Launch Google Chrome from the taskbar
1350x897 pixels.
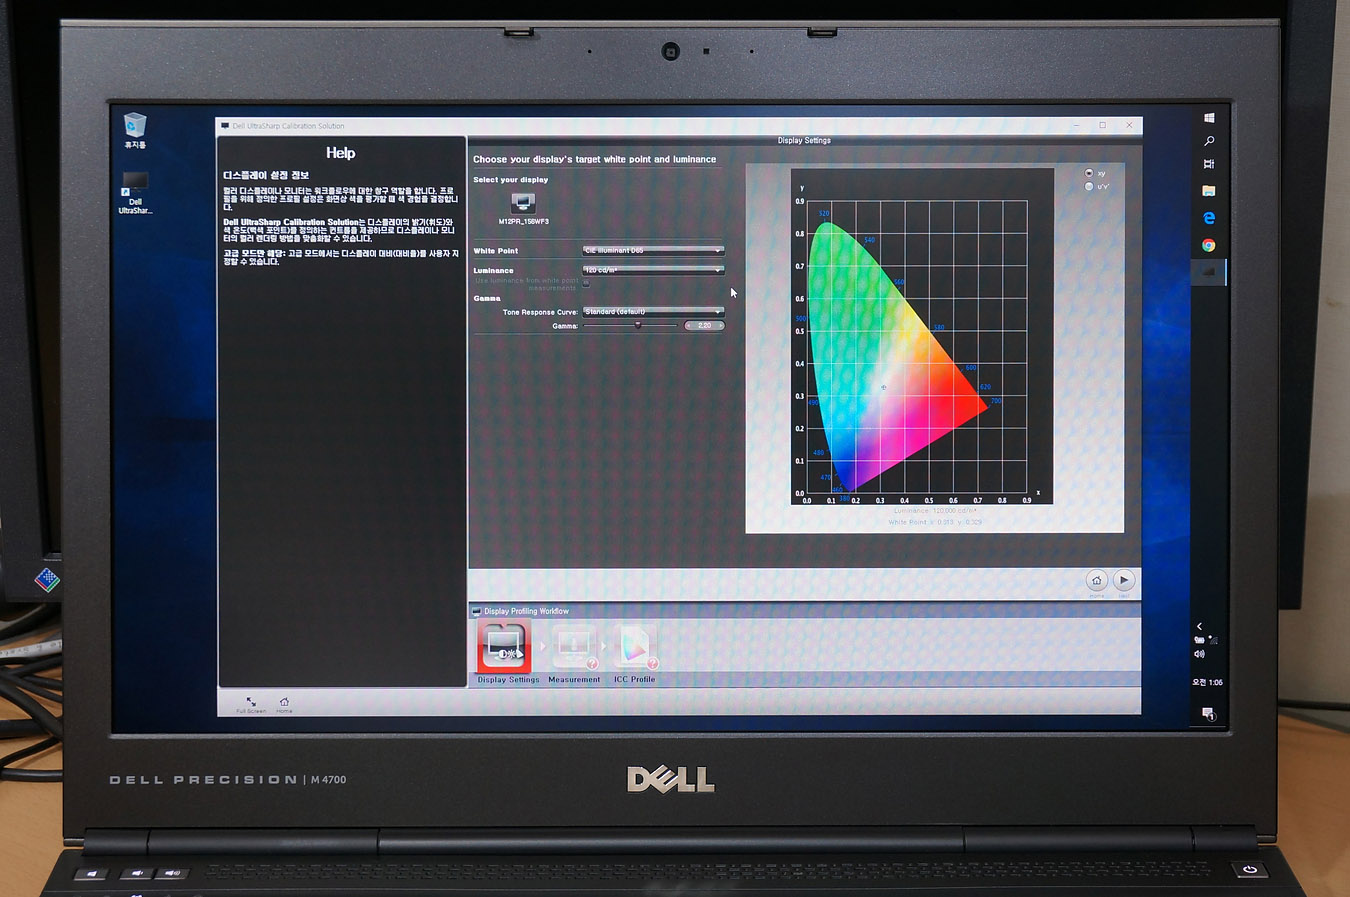click(1209, 245)
